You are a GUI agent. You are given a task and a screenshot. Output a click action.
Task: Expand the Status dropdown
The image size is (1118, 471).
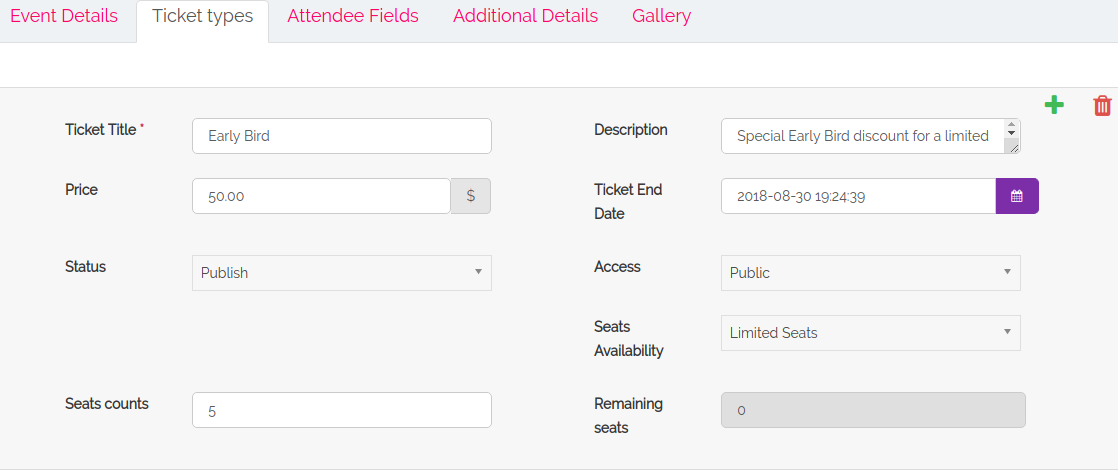[x=342, y=273]
